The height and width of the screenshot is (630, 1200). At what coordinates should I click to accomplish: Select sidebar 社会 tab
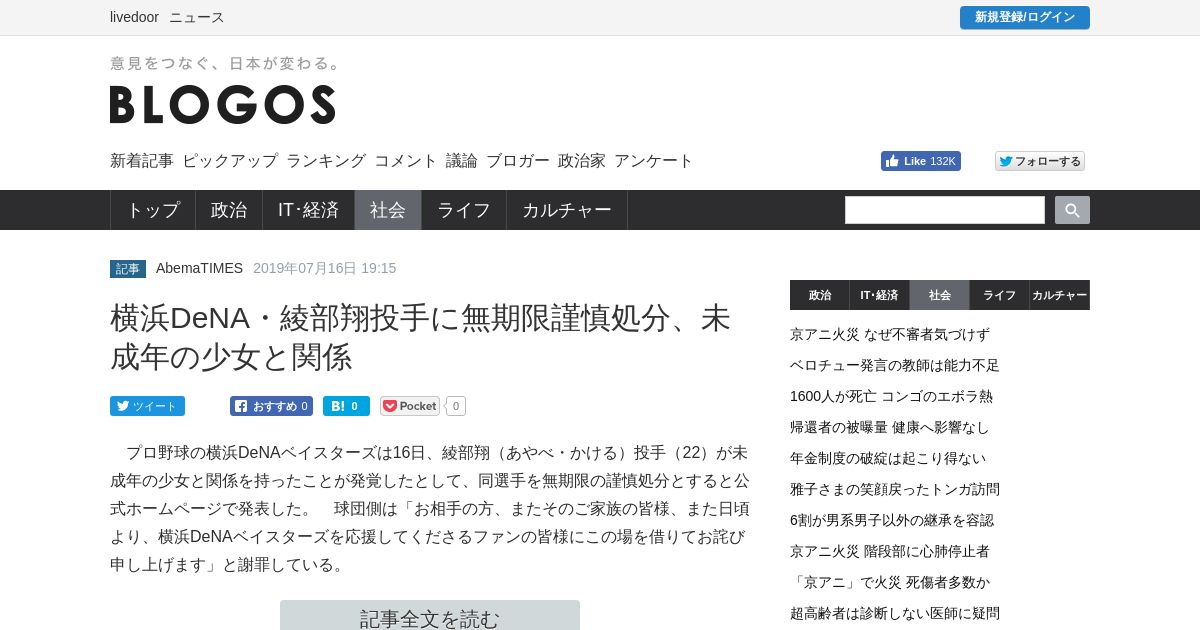940,295
